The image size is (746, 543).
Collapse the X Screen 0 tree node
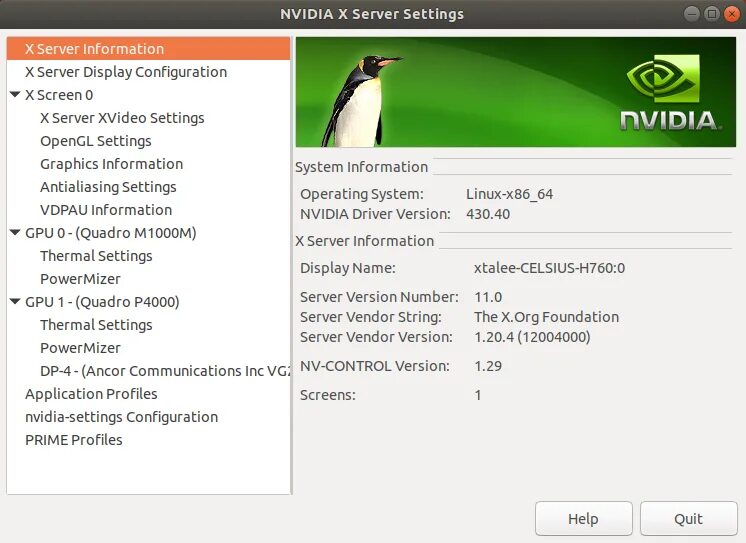coord(15,95)
